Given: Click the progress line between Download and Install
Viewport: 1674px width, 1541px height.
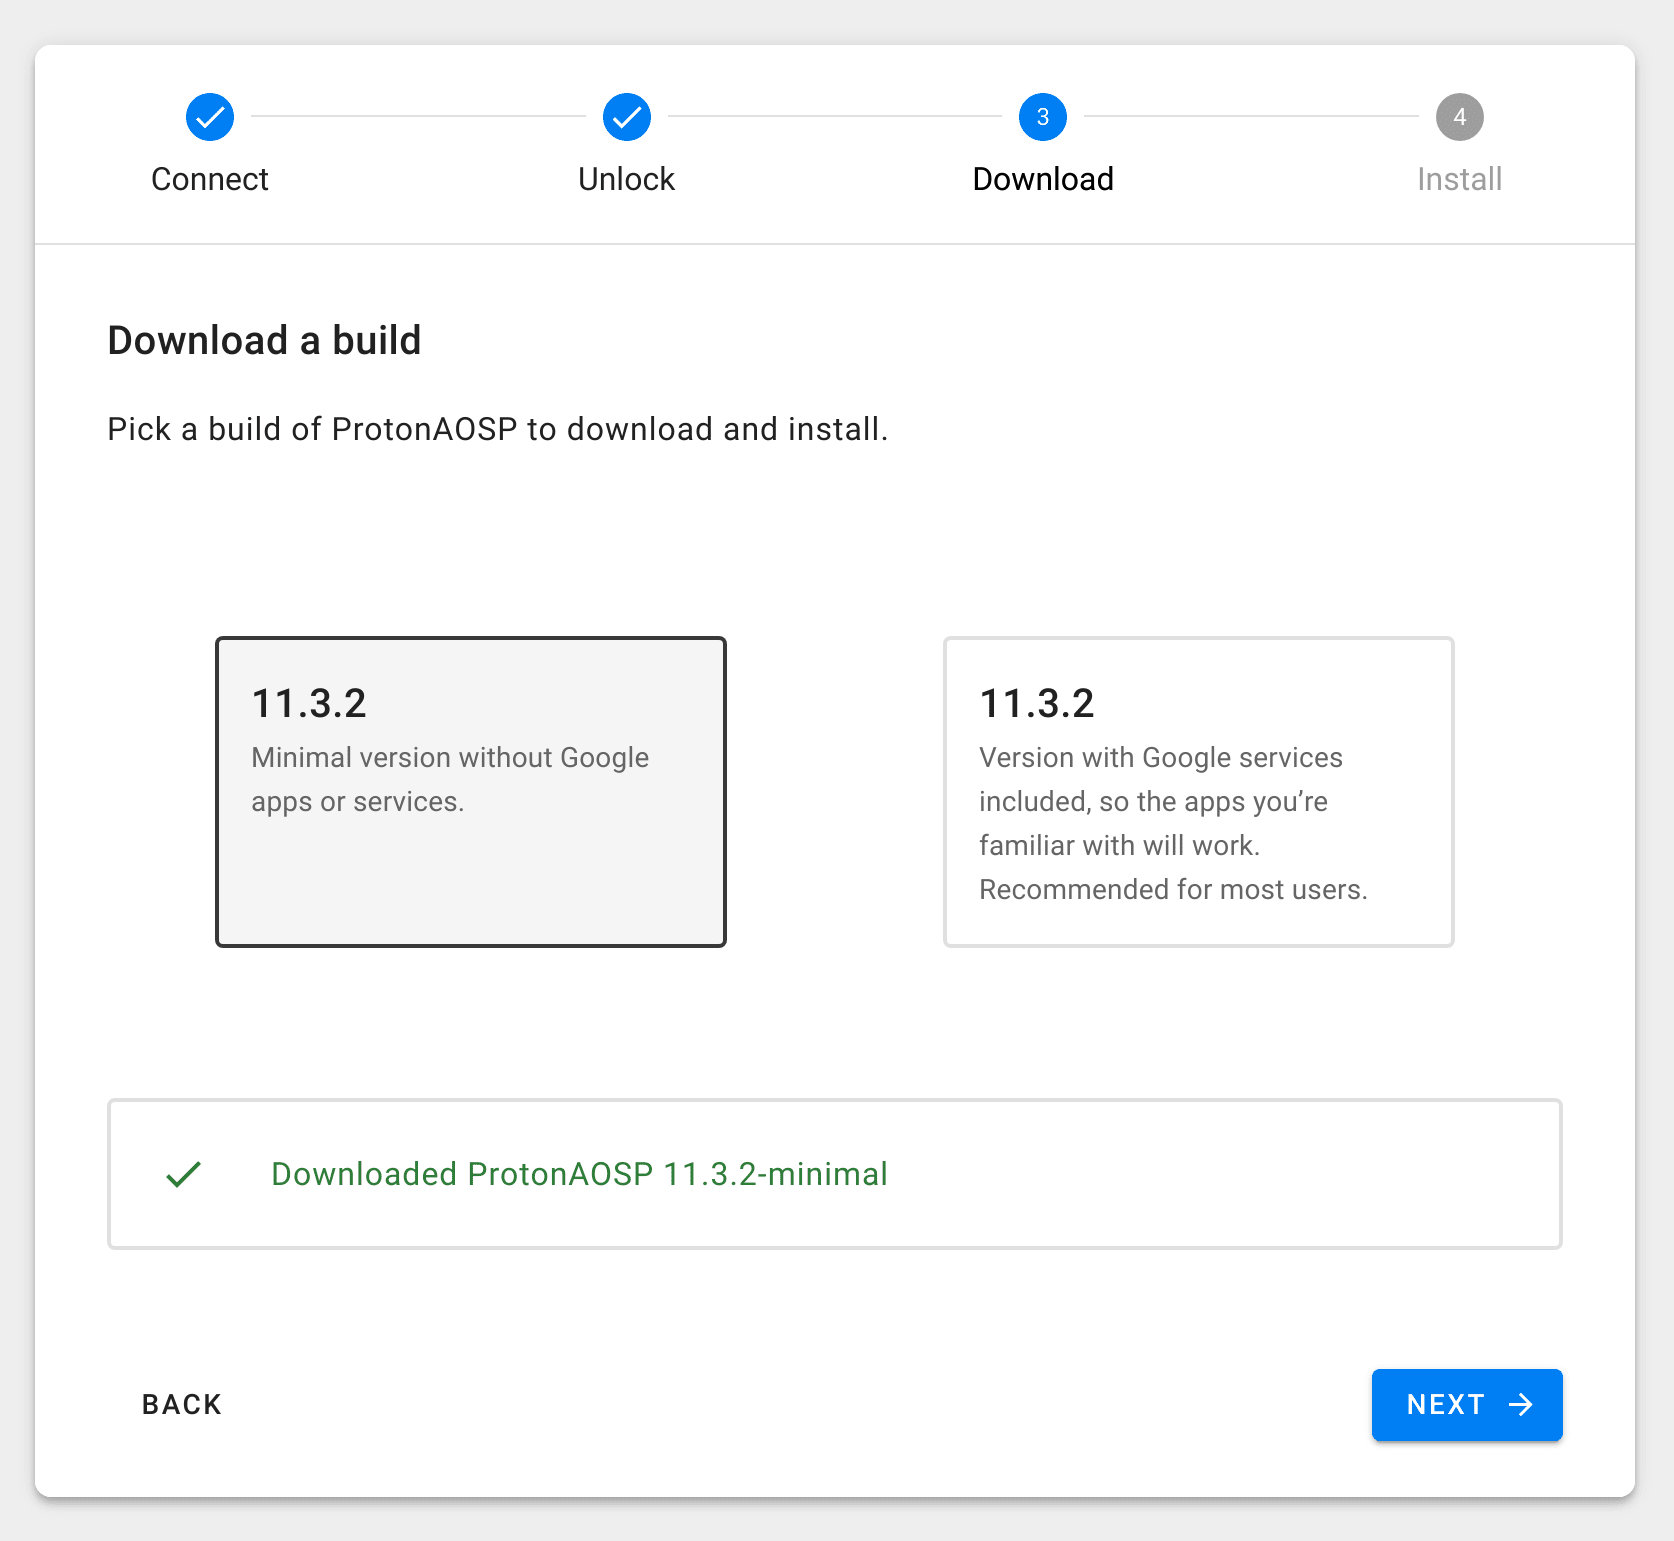Looking at the screenshot, I should click(x=1250, y=116).
